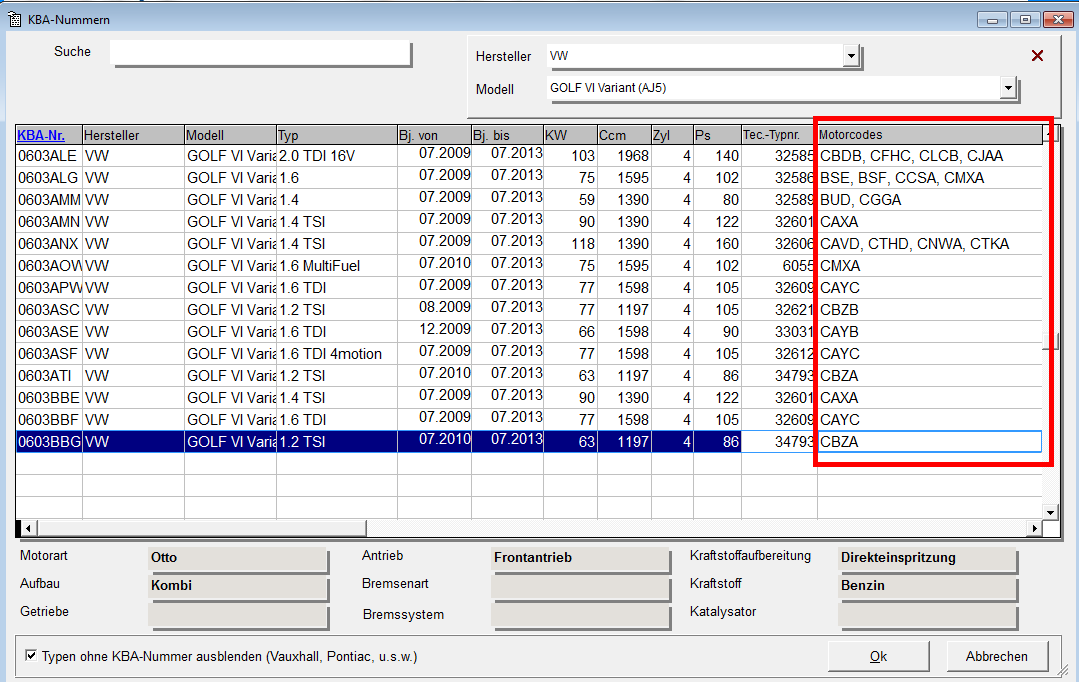Image resolution: width=1079 pixels, height=682 pixels.
Task: Click Modell combo box GOLF VI Variant (AJ5)
Action: (782, 87)
